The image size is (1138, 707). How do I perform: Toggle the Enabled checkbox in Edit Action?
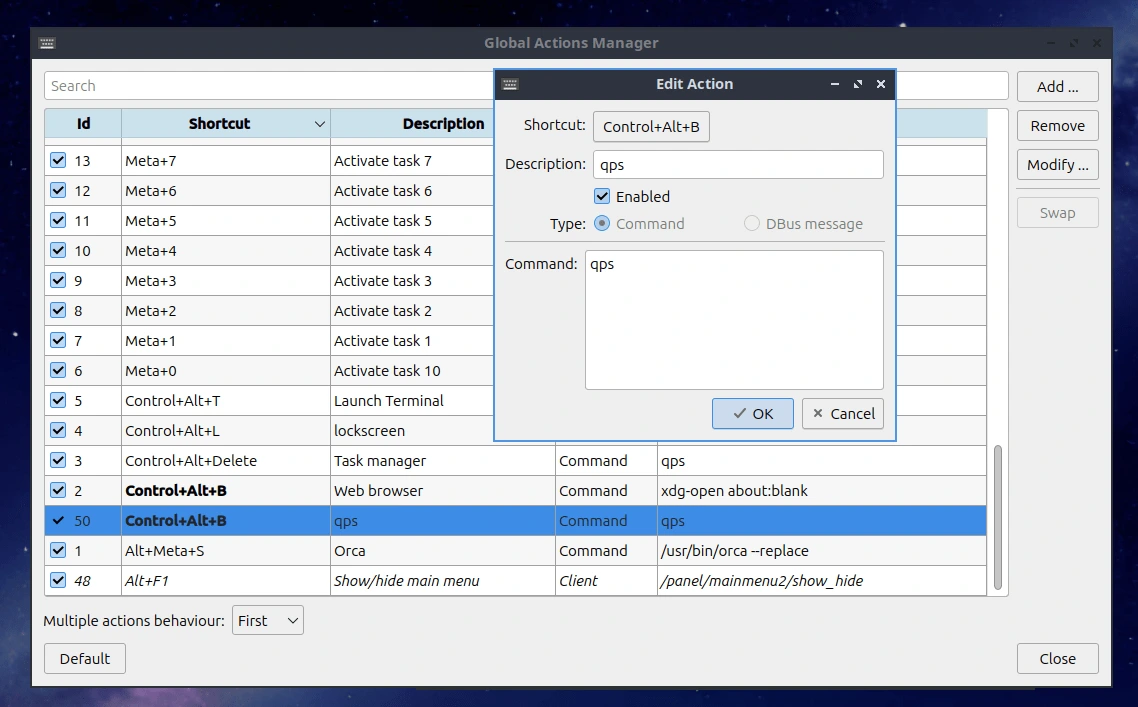[602, 196]
